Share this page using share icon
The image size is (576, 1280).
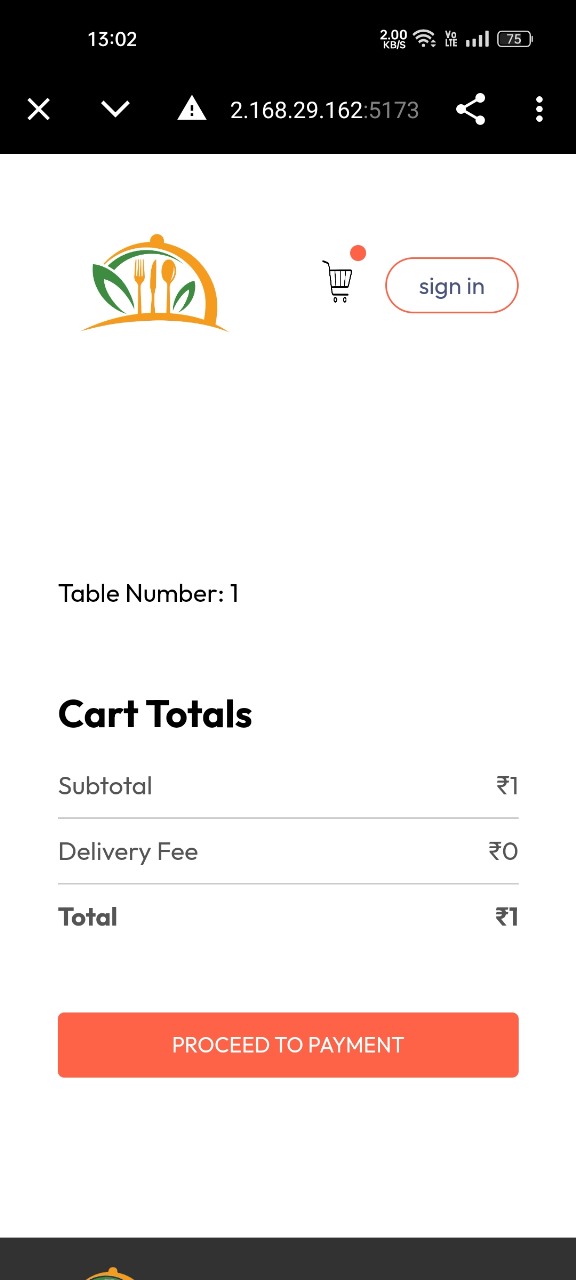(471, 109)
